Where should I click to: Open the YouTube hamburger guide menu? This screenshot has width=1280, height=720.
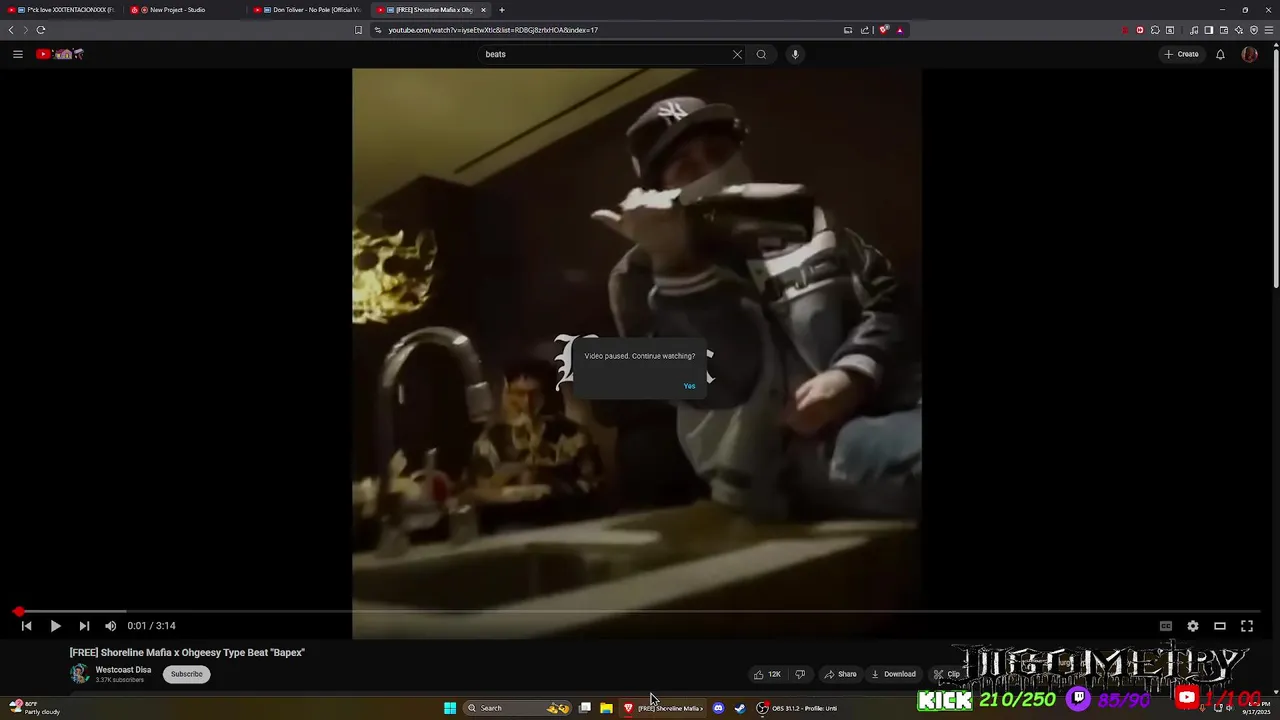pos(17,54)
